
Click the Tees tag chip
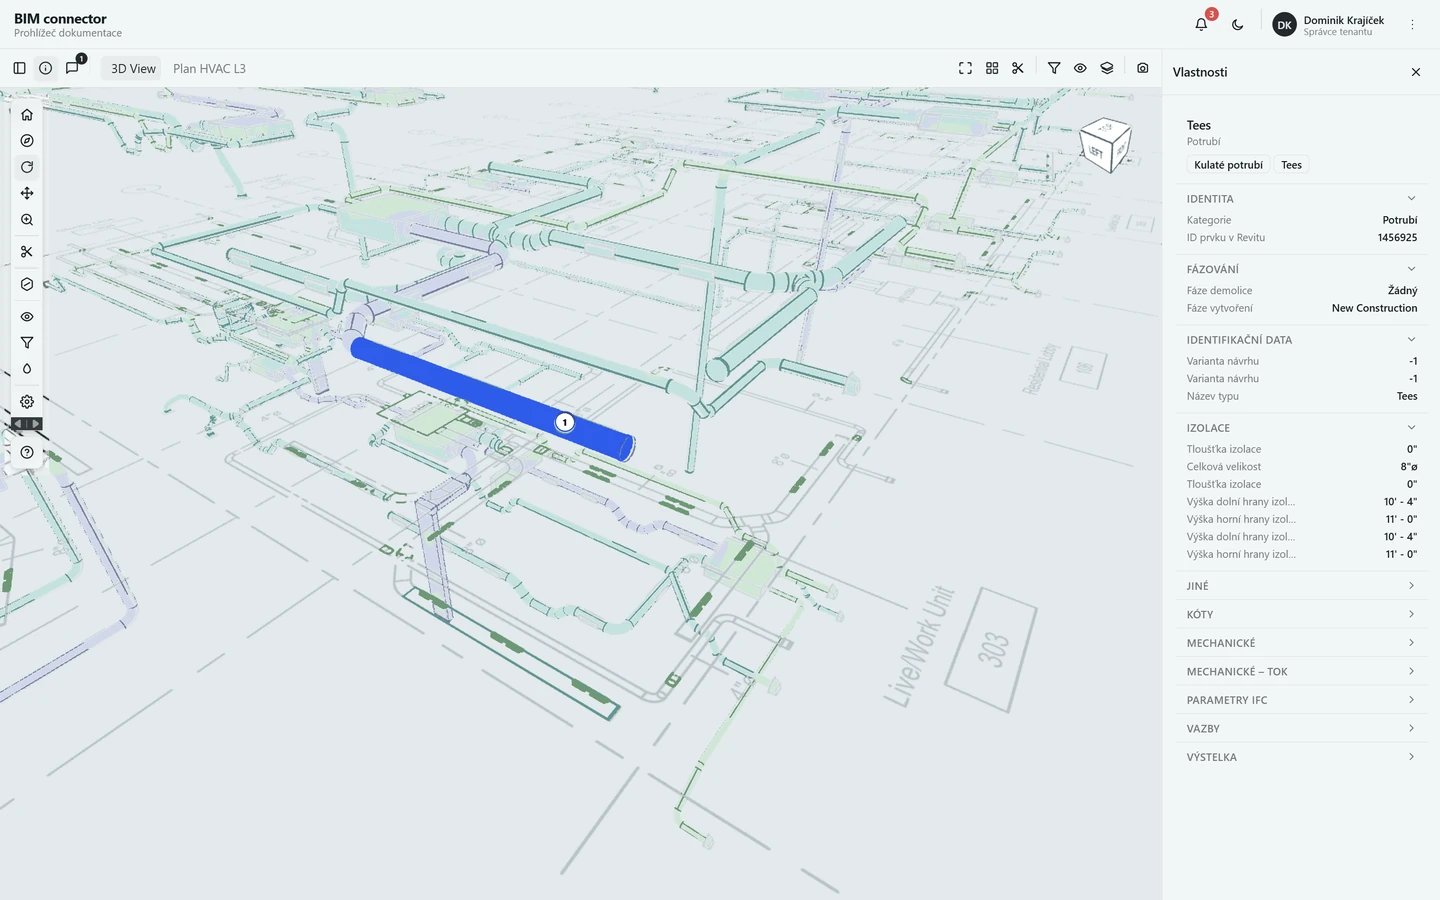1292,165
